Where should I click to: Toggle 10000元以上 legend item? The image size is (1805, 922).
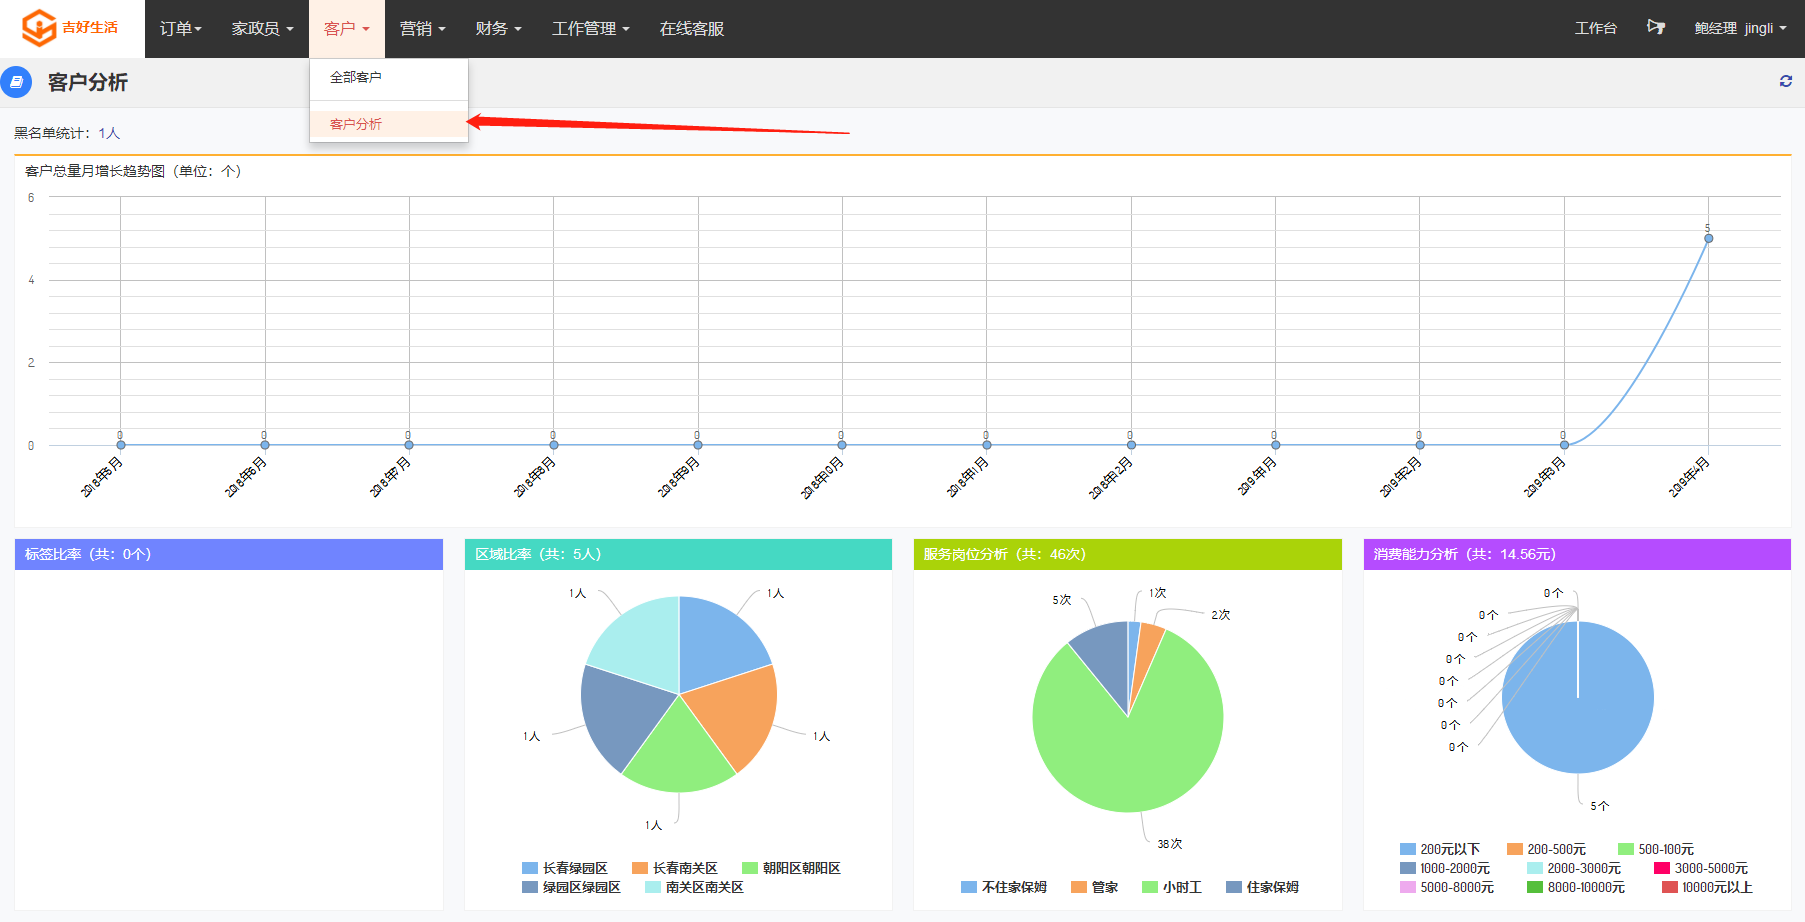tap(1707, 887)
